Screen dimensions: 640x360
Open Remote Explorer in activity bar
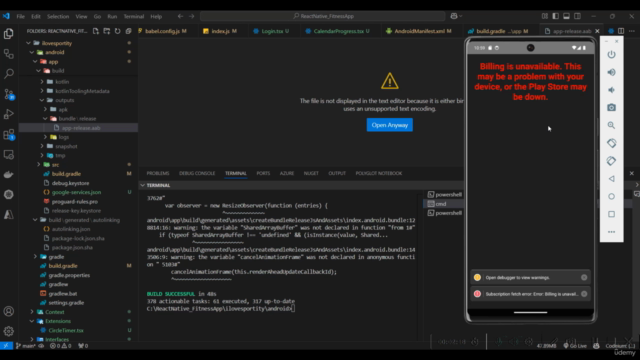click(x=9, y=155)
